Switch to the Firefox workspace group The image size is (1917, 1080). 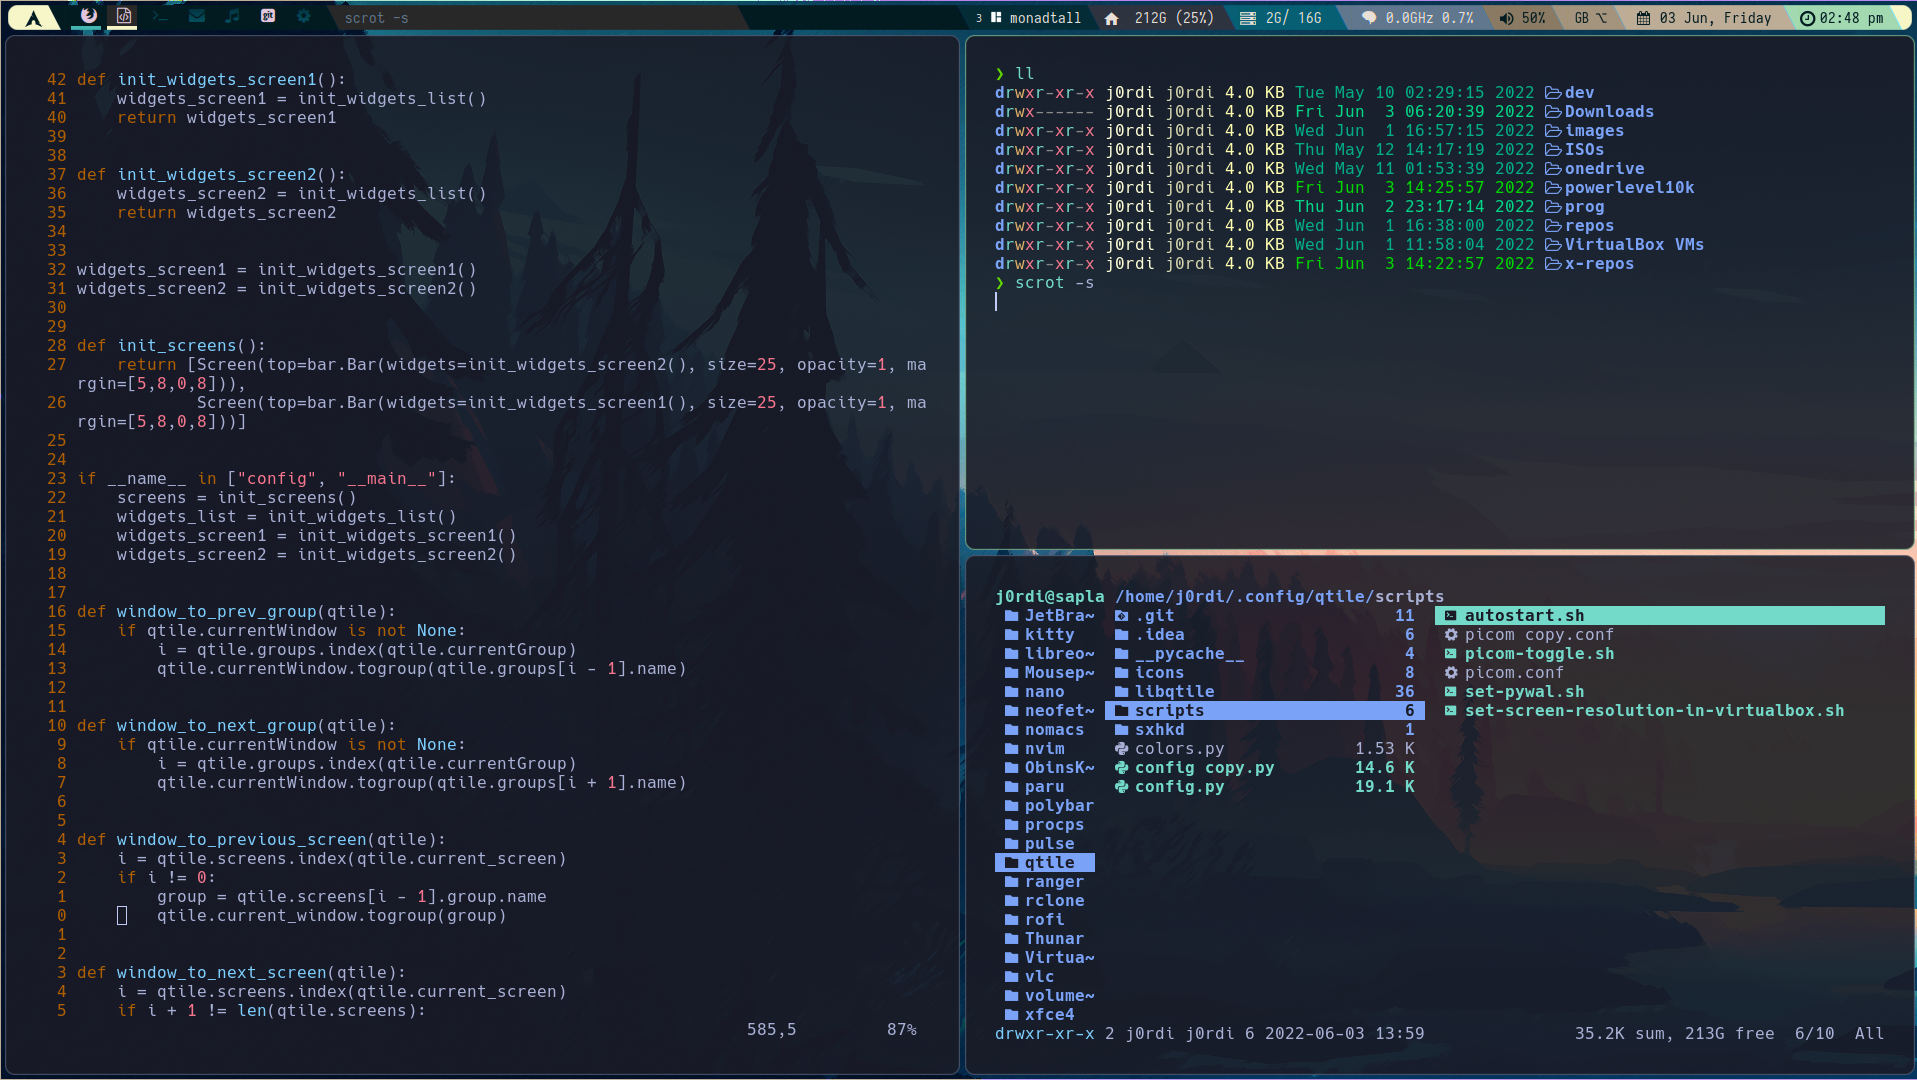[89, 16]
